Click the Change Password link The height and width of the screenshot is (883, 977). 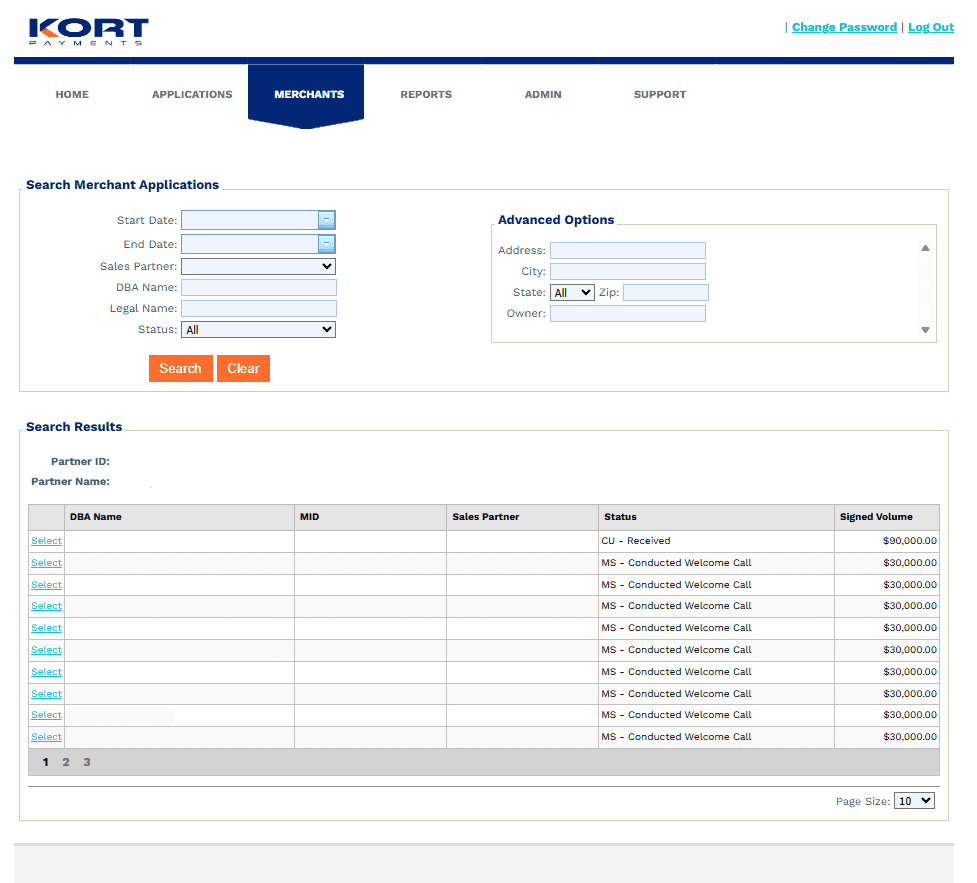(844, 27)
